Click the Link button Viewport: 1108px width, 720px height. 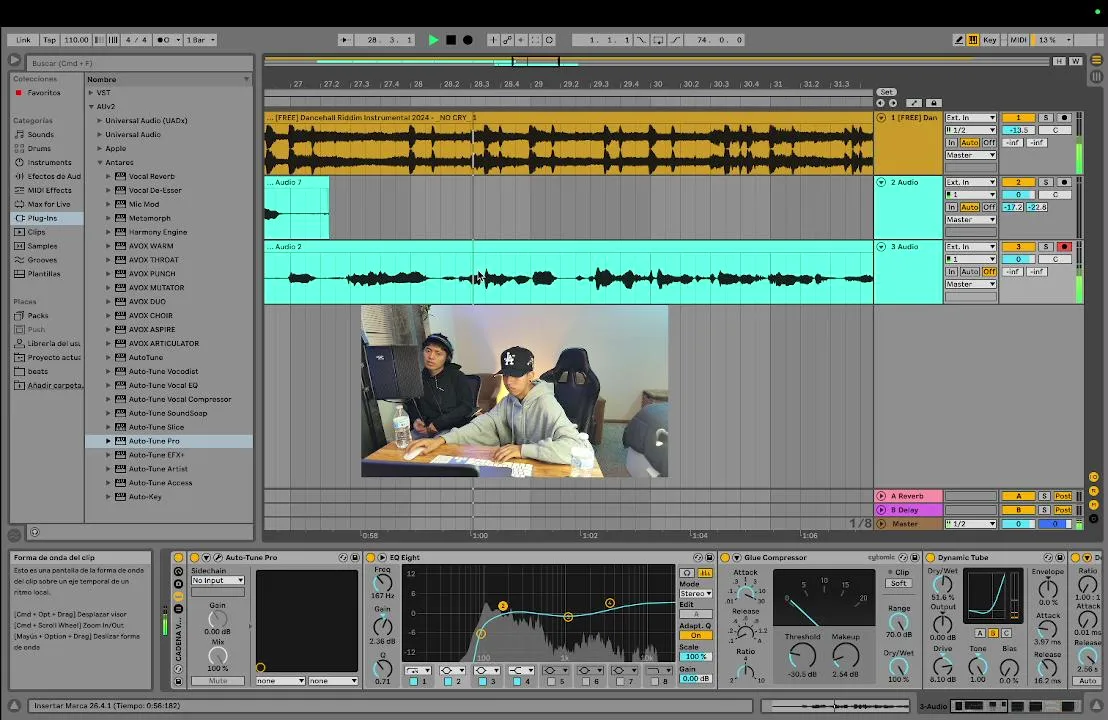tap(23, 40)
